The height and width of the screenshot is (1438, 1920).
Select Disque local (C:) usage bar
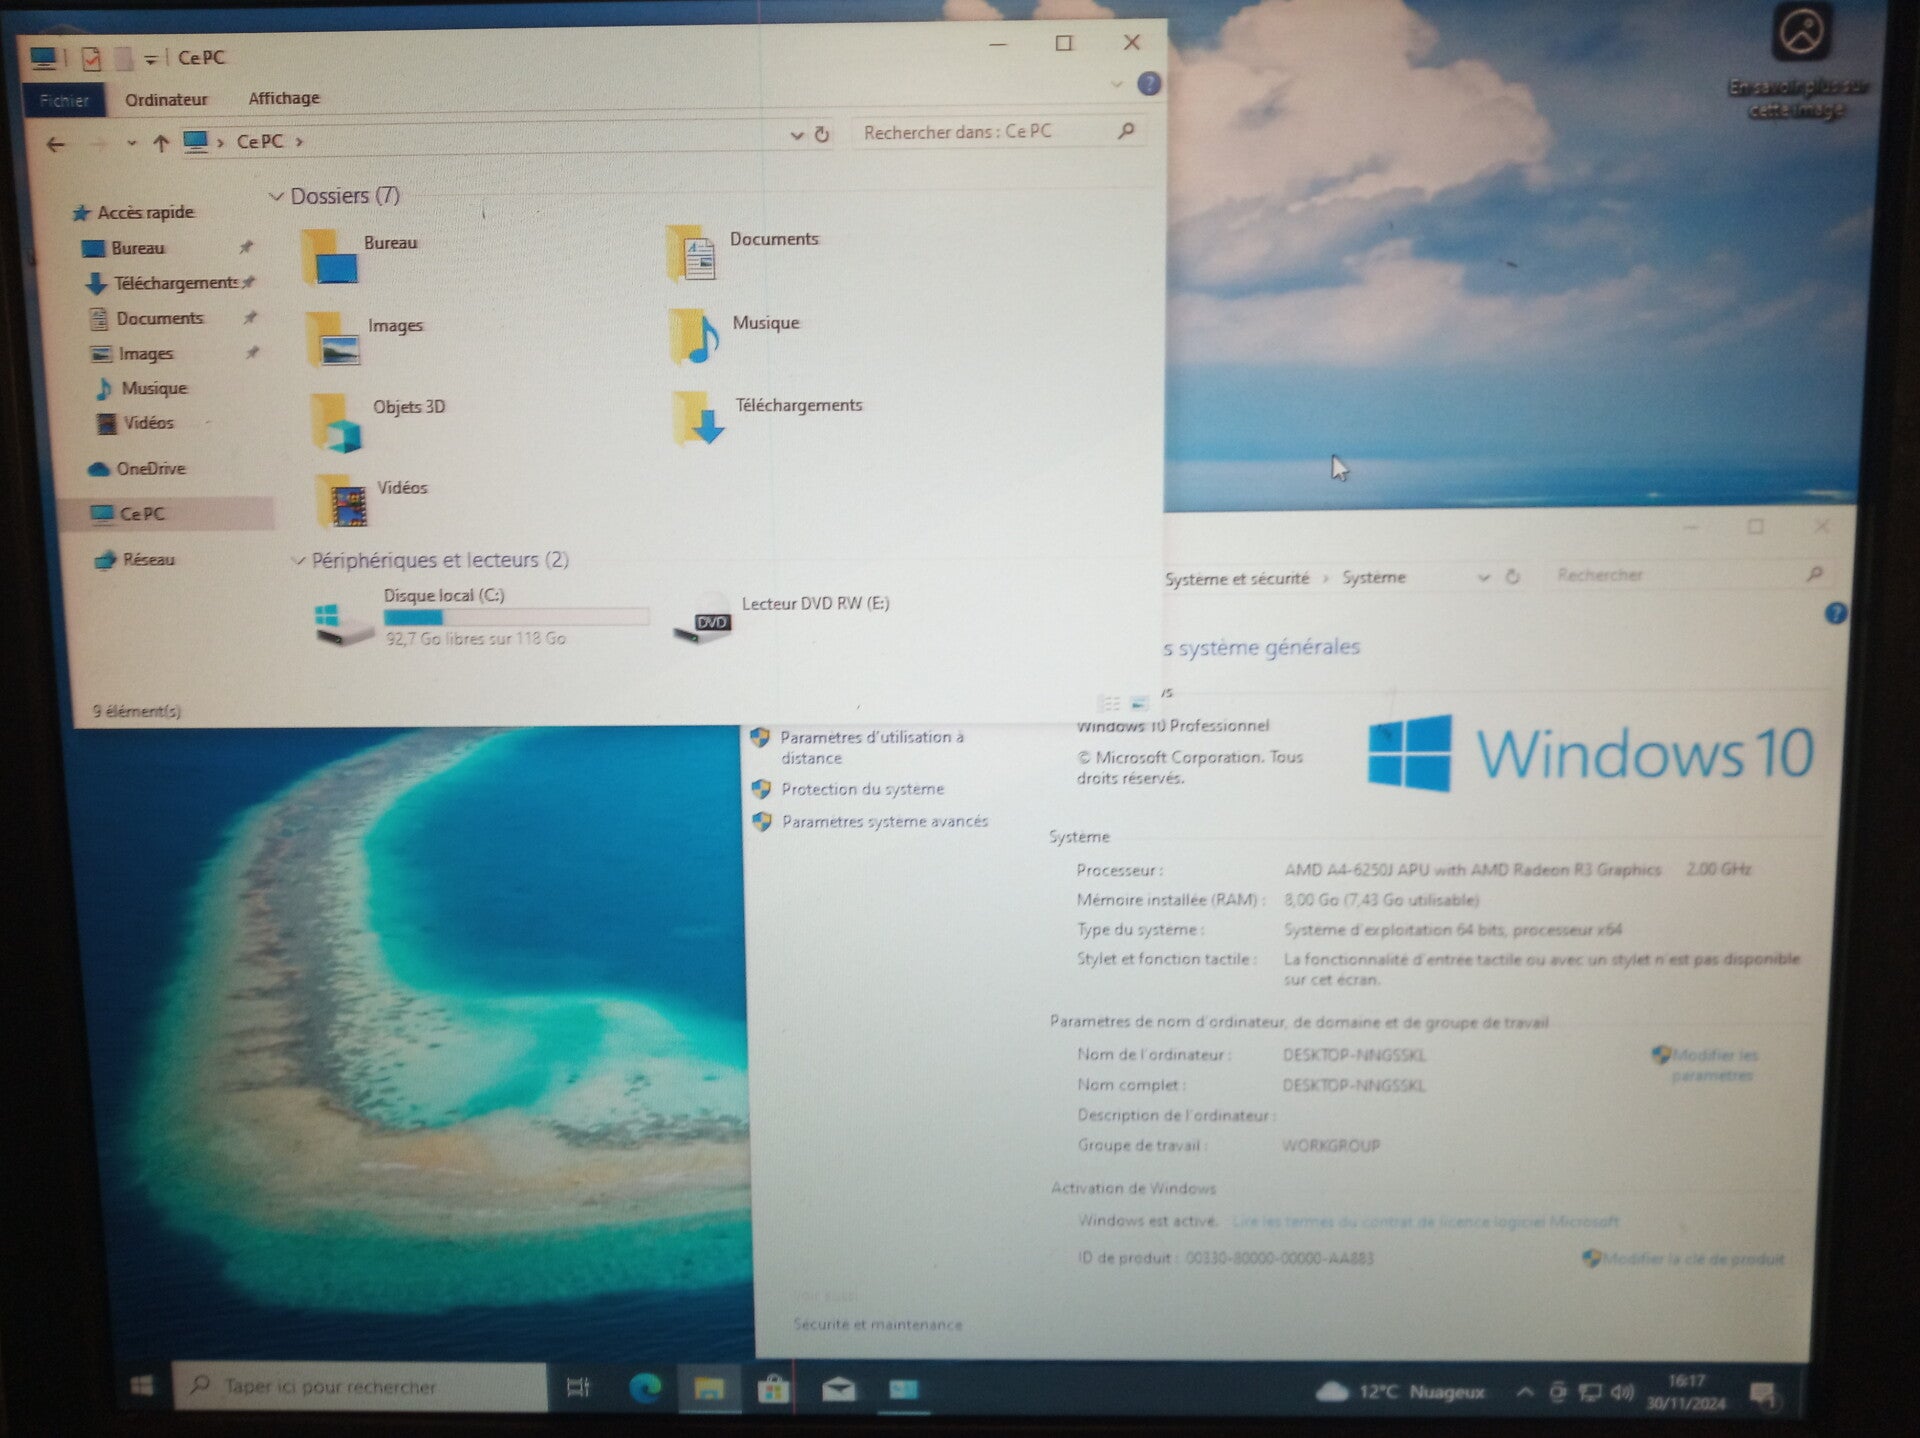click(x=516, y=617)
